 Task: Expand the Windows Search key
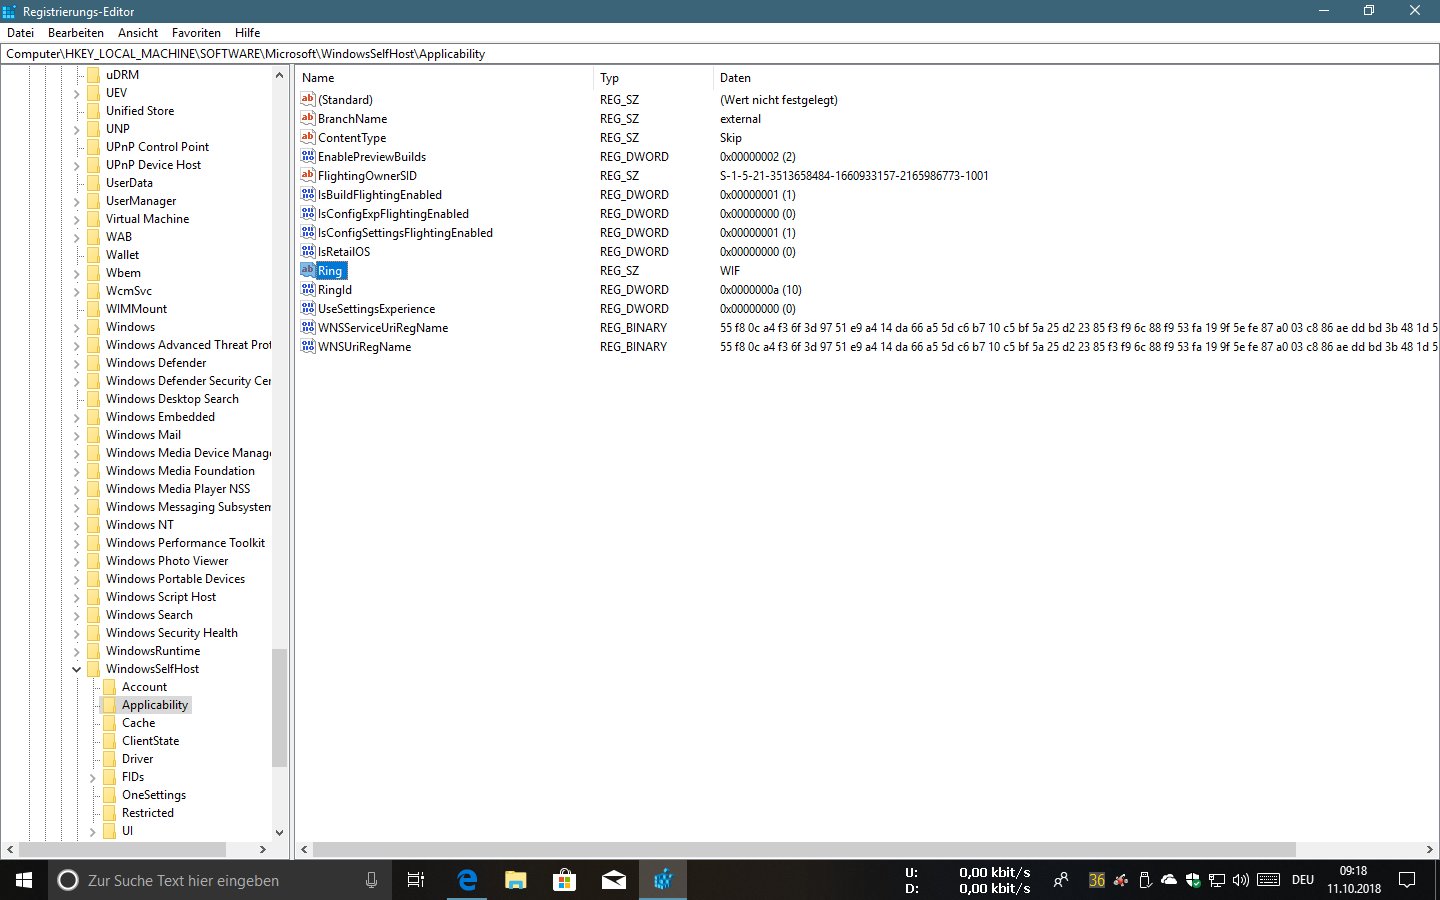(x=77, y=615)
